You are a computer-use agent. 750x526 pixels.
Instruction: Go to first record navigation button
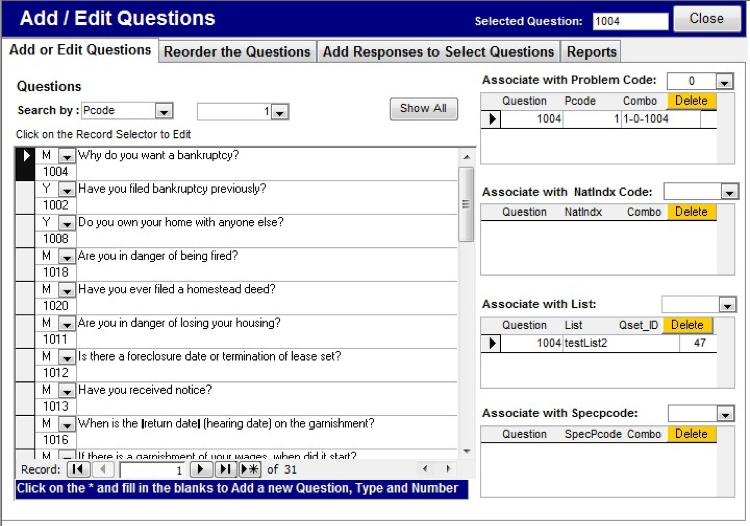click(x=78, y=469)
